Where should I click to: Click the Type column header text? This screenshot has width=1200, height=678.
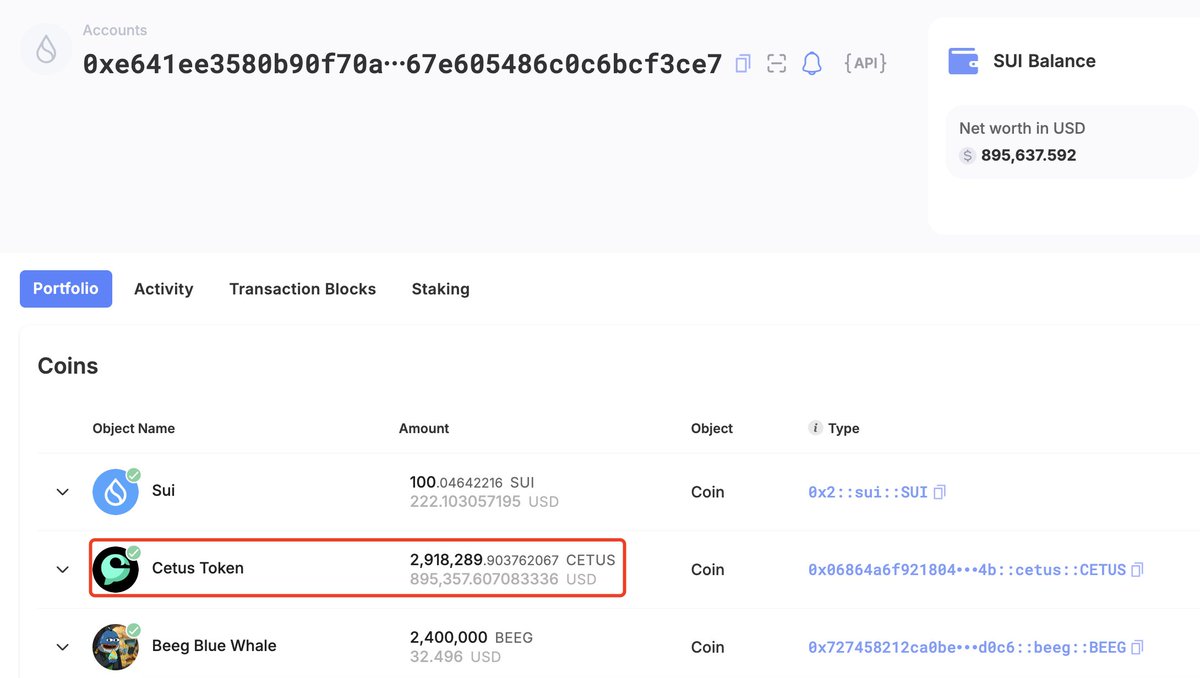pos(844,428)
